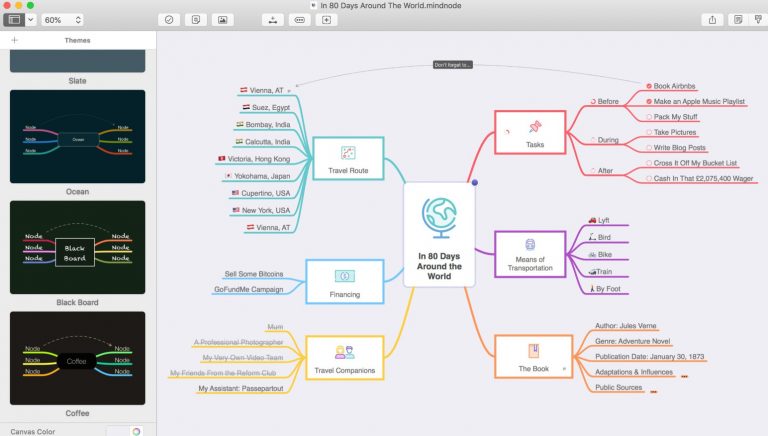Screen dimensions: 768x436
Task: Select the Author: Jules Verne node
Action: [x=625, y=326]
